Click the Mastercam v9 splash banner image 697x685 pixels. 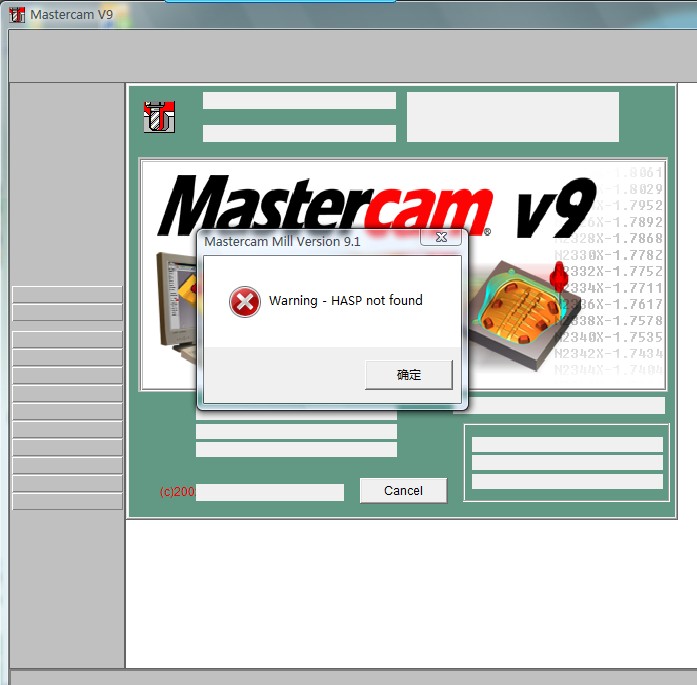pyautogui.click(x=403, y=274)
